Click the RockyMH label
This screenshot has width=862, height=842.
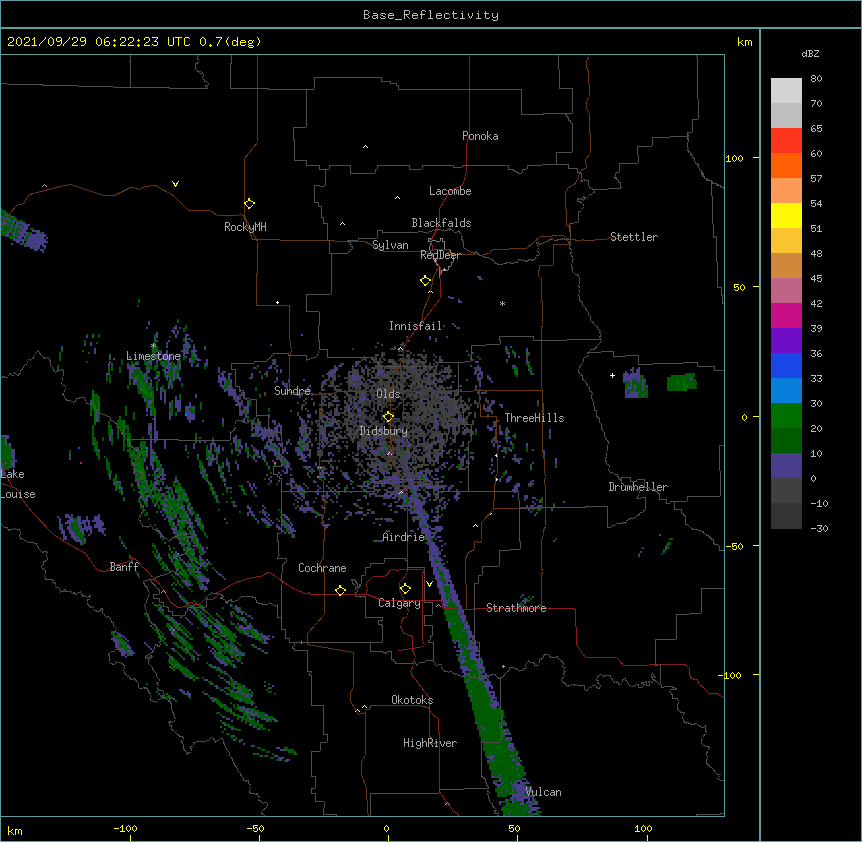[x=245, y=227]
